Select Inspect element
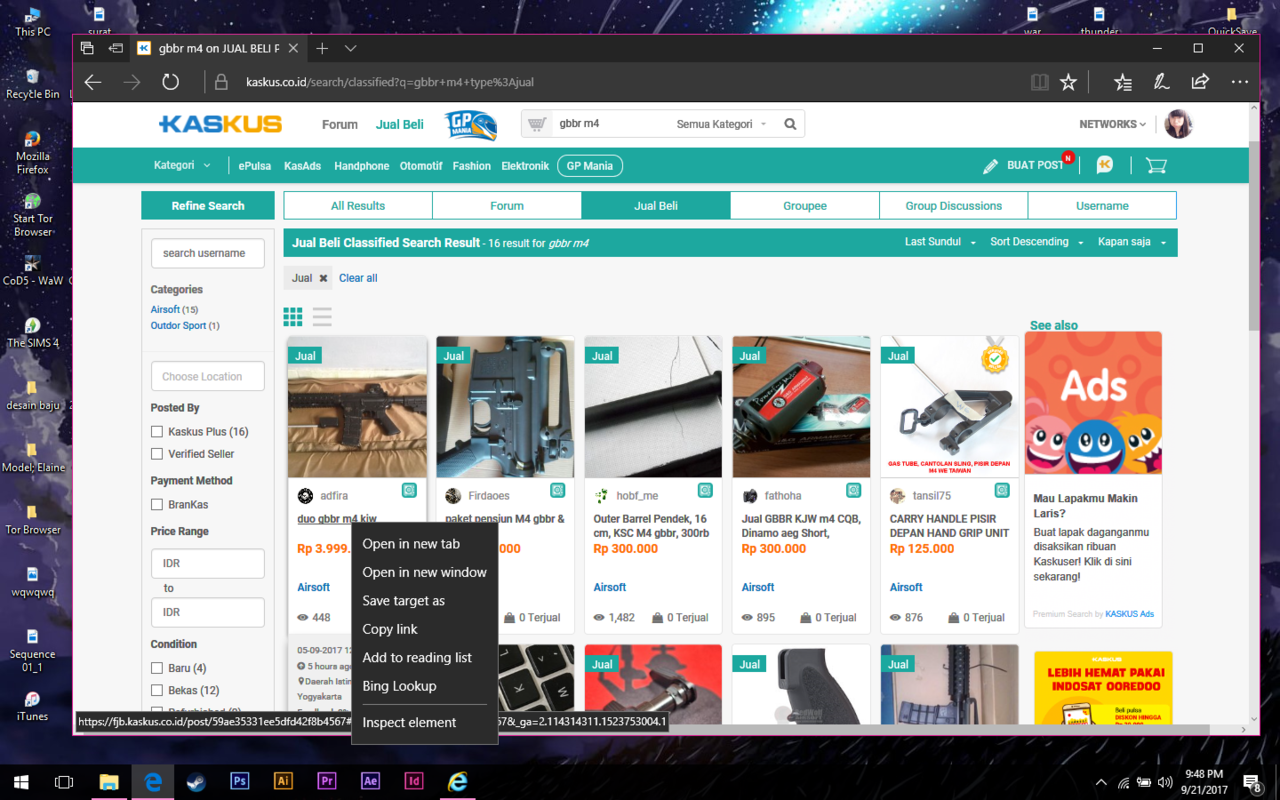The width and height of the screenshot is (1280, 800). click(x=424, y=722)
